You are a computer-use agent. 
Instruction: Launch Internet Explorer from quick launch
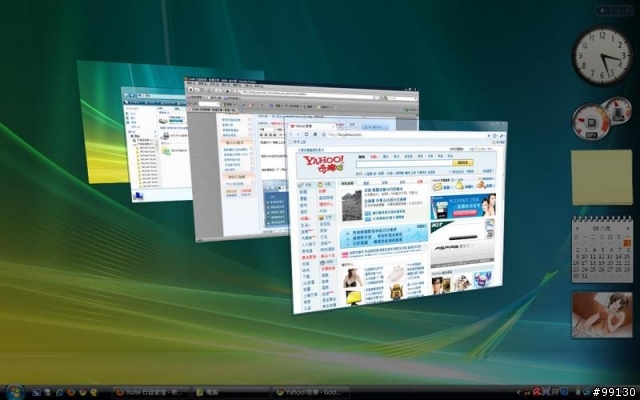point(60,392)
